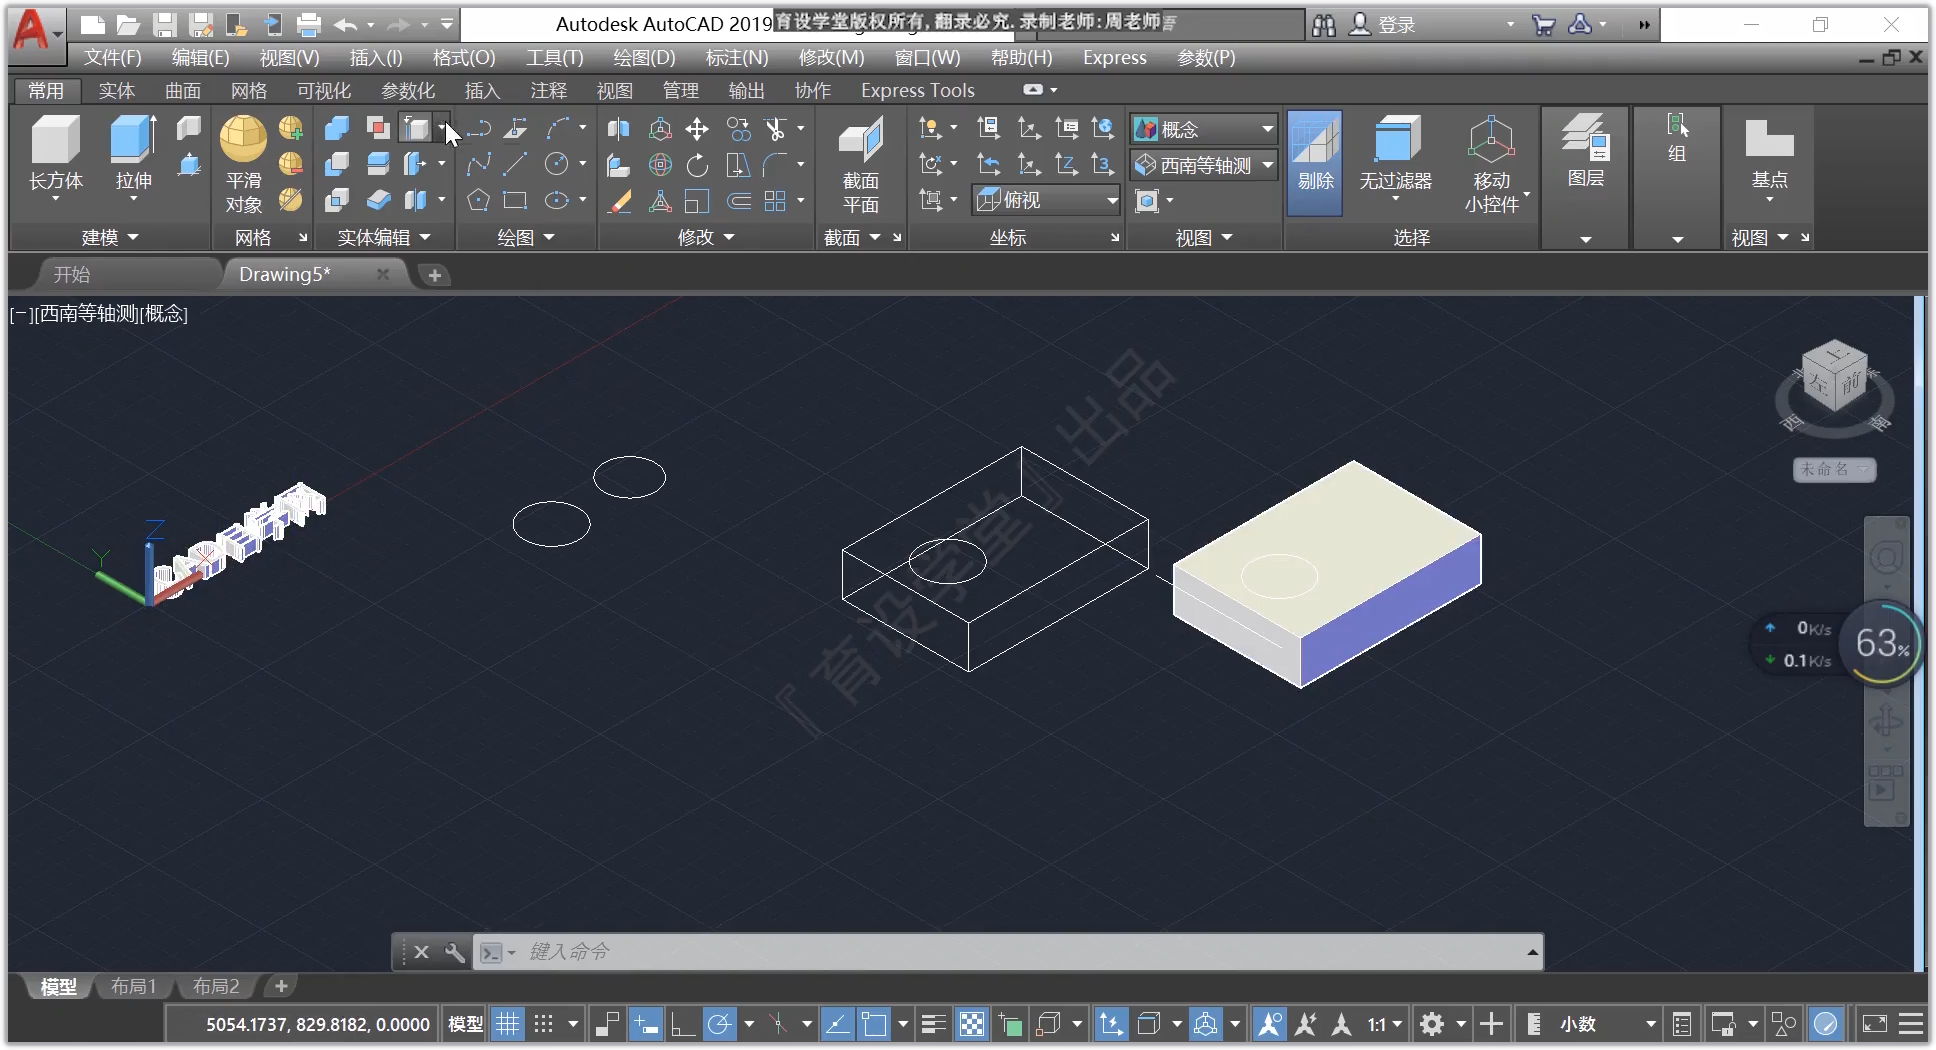Switch to the 实体 ribbon tab

tap(116, 90)
